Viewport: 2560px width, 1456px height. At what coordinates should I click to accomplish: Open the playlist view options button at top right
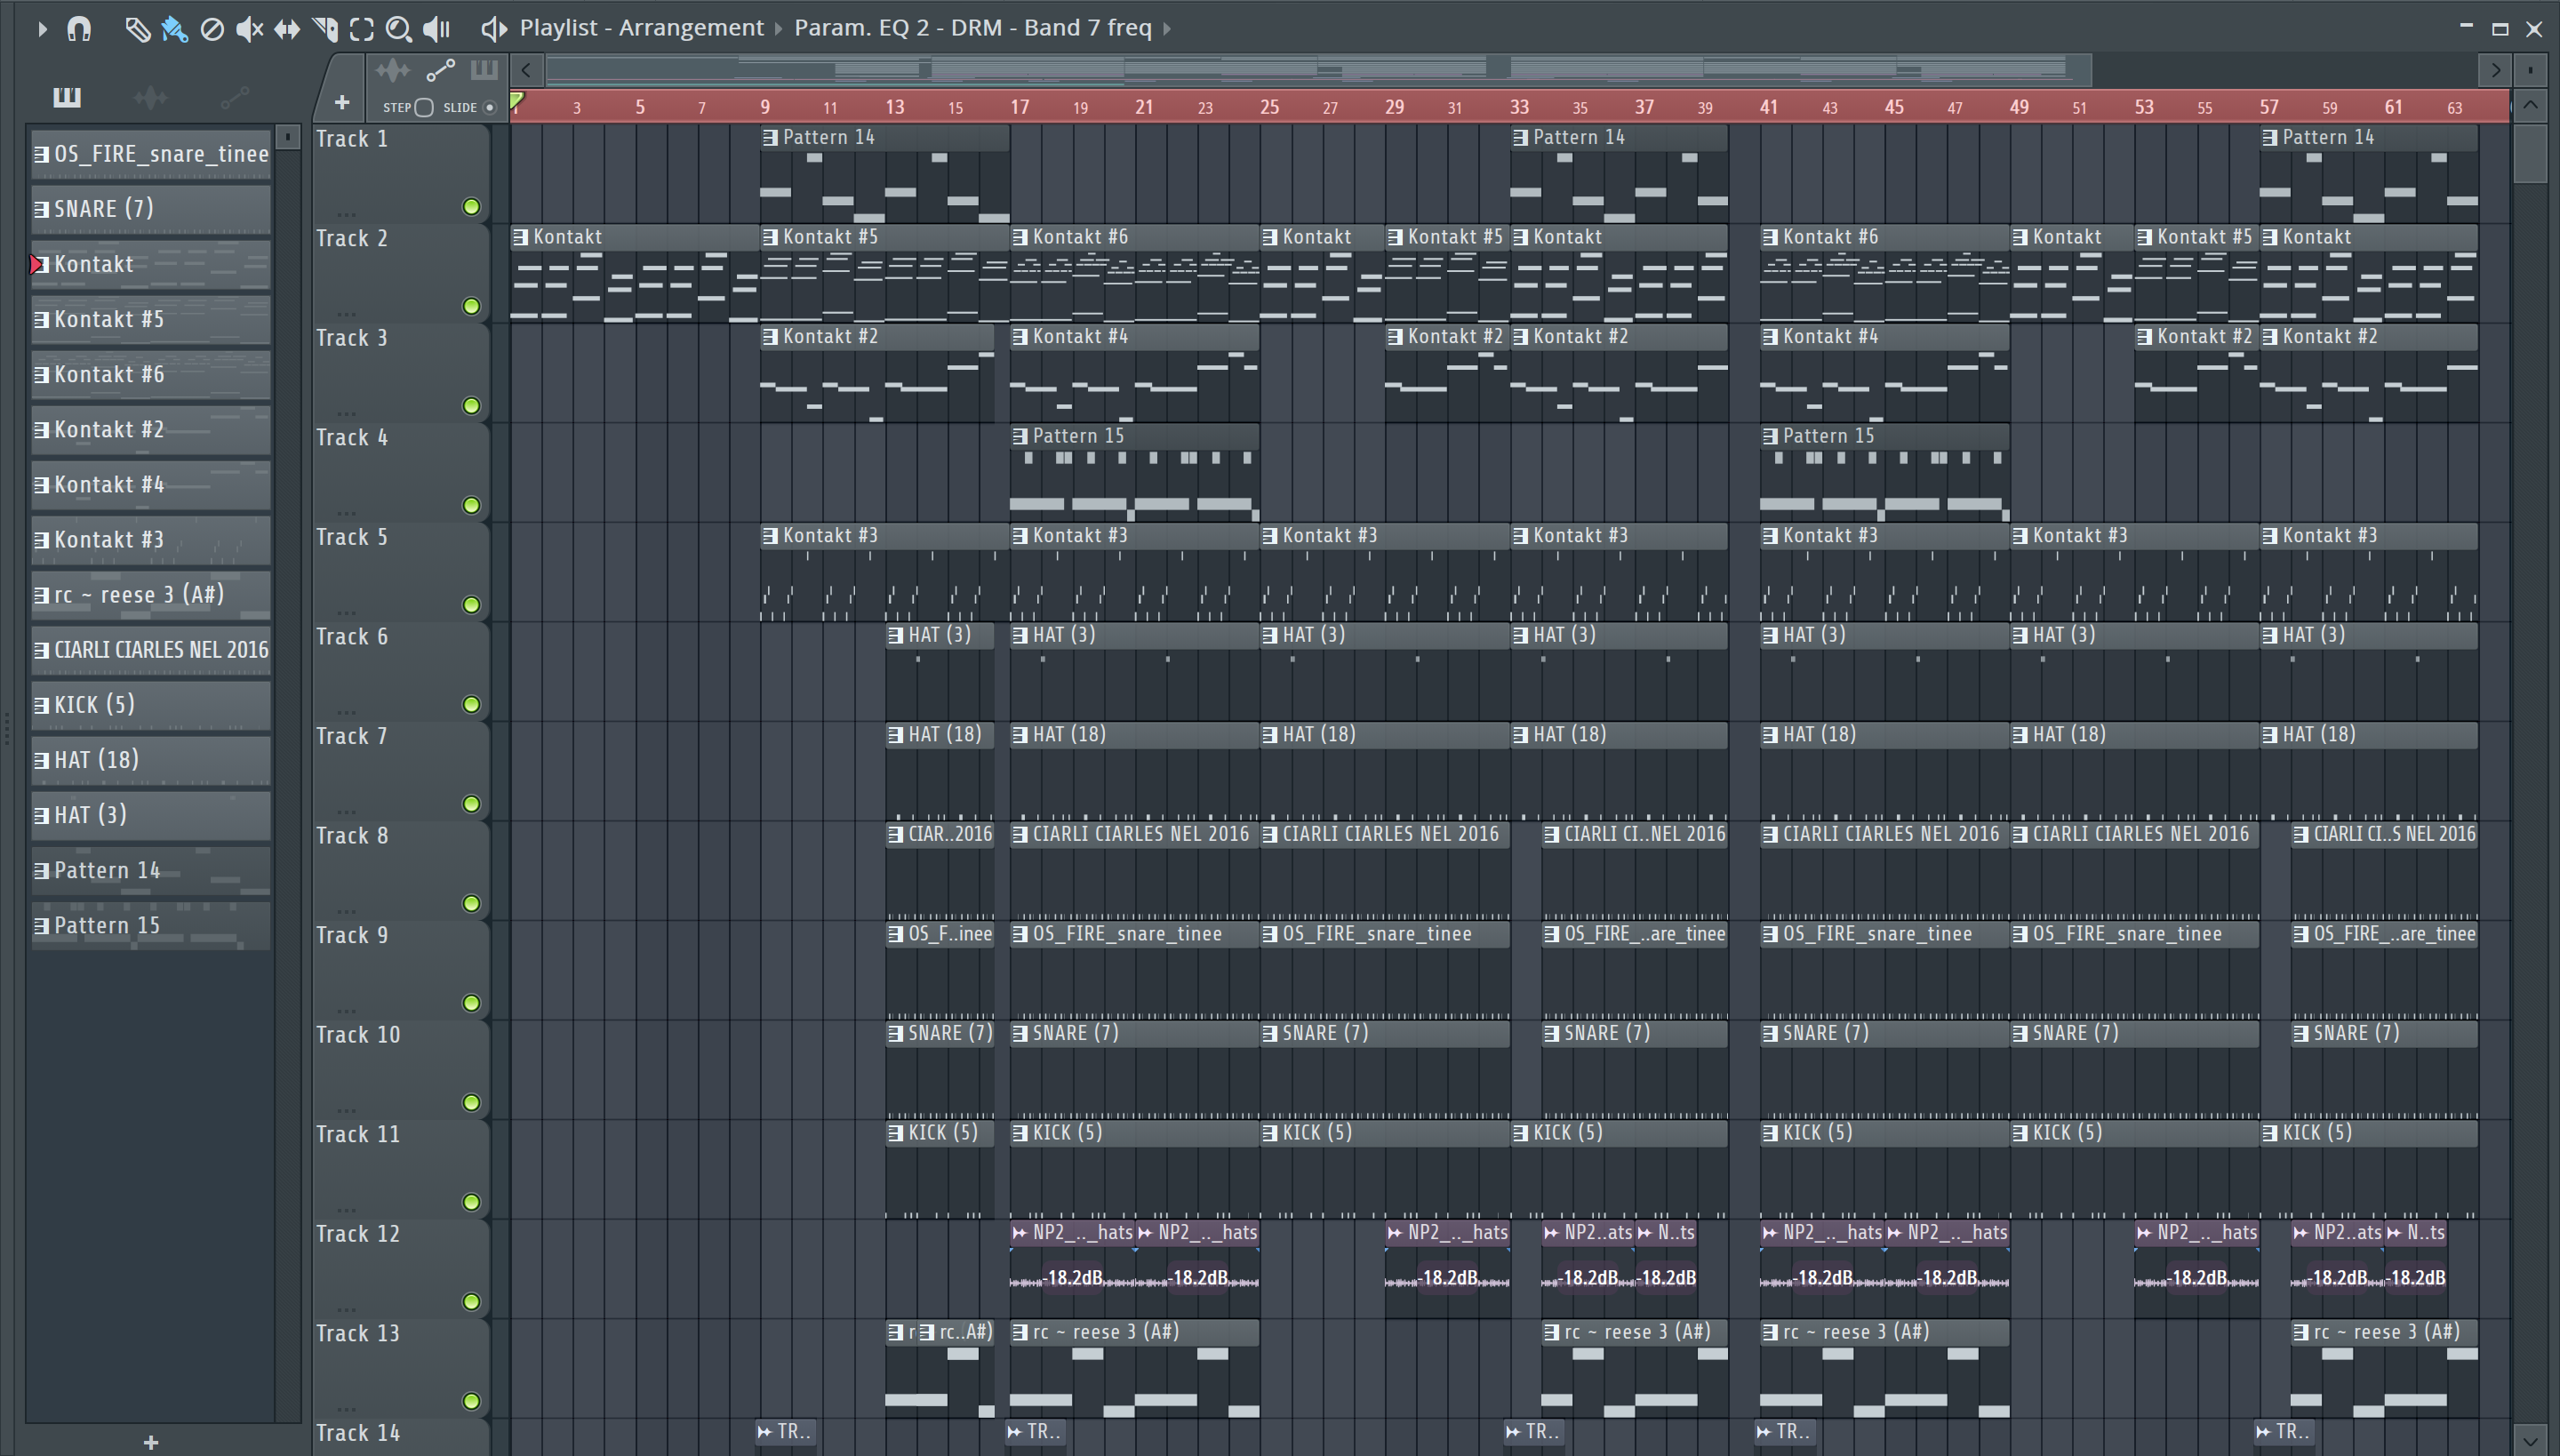(x=2530, y=69)
